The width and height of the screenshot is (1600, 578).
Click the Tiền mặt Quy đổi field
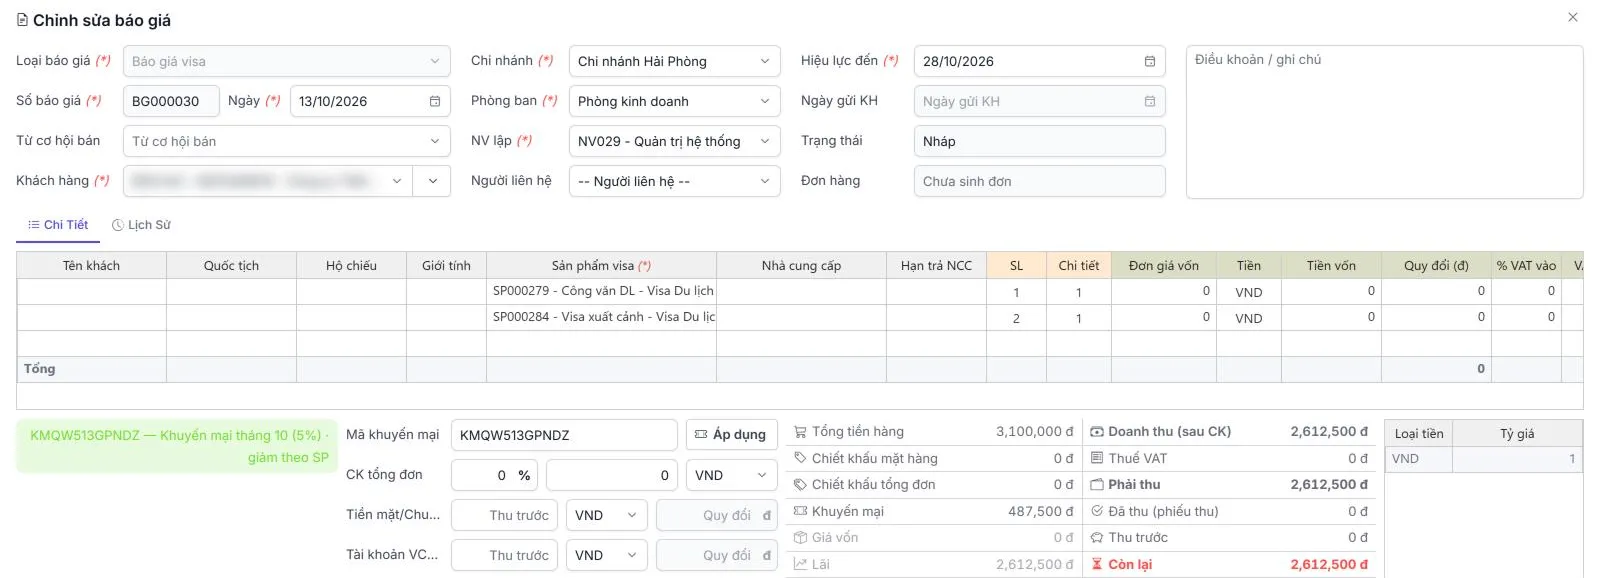716,515
